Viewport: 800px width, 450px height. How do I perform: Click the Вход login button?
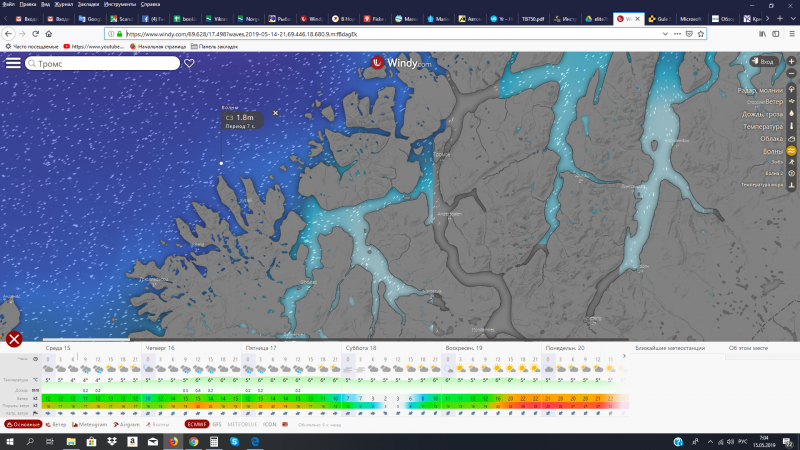pyautogui.click(x=762, y=62)
